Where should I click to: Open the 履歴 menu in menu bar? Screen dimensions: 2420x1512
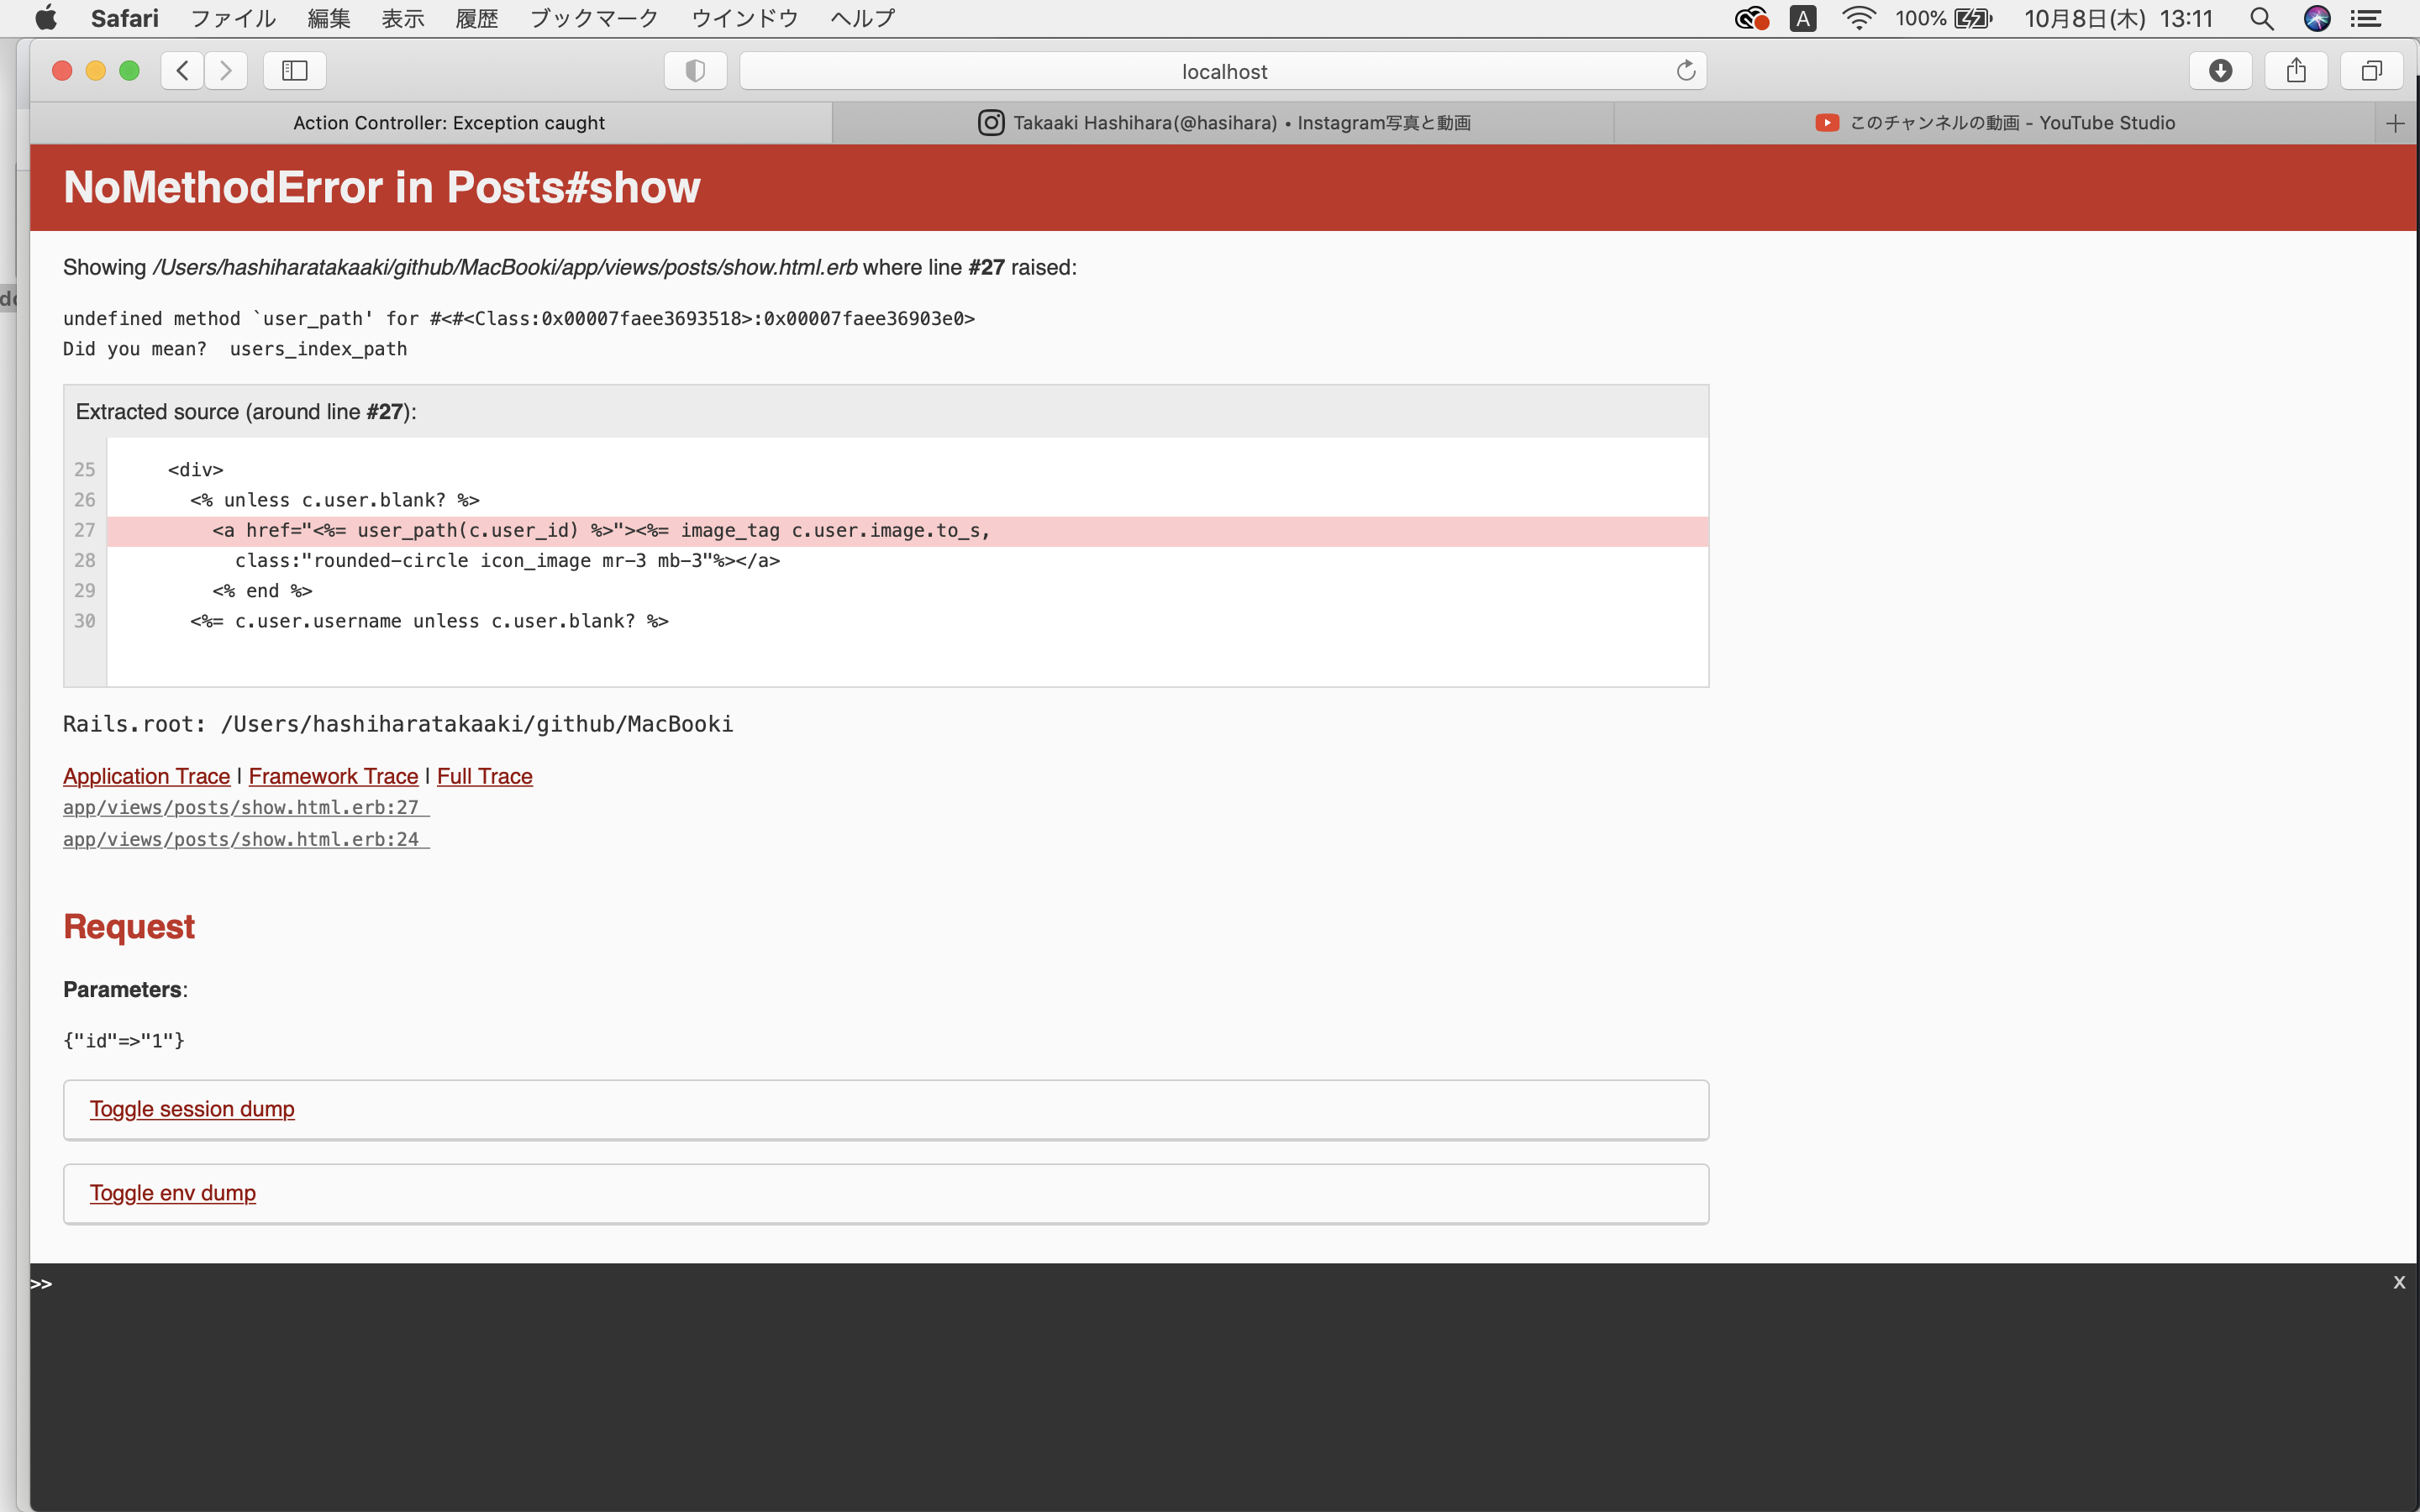[x=476, y=18]
